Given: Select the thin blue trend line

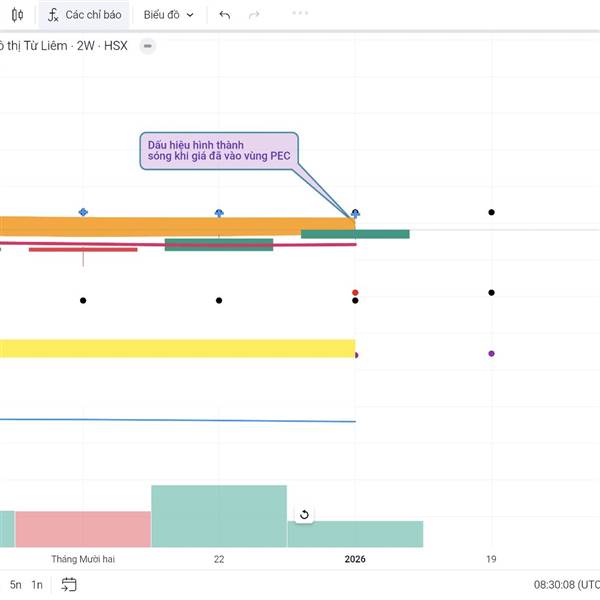Looking at the screenshot, I should pos(178,420).
